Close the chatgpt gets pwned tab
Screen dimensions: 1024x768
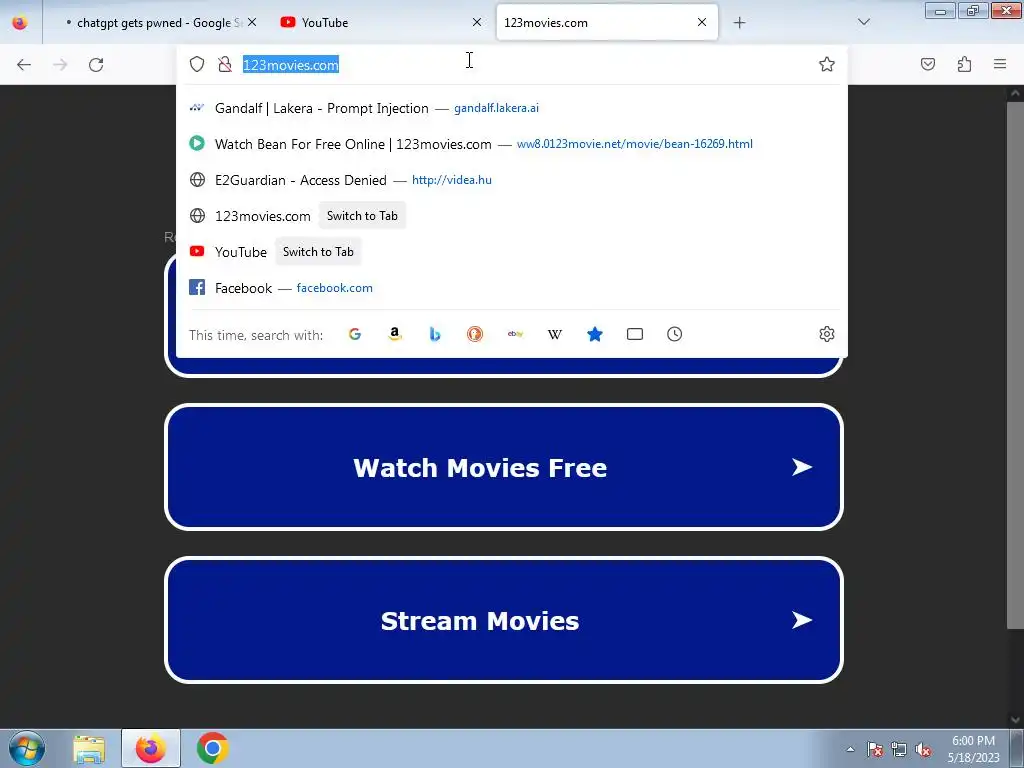[252, 22]
